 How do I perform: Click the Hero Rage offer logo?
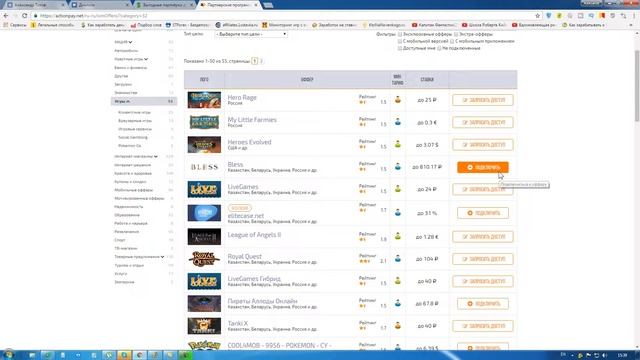pos(204,100)
